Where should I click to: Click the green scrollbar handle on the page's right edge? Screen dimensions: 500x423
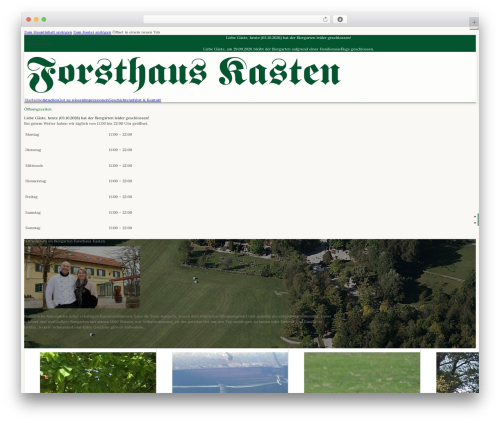[x=478, y=220]
